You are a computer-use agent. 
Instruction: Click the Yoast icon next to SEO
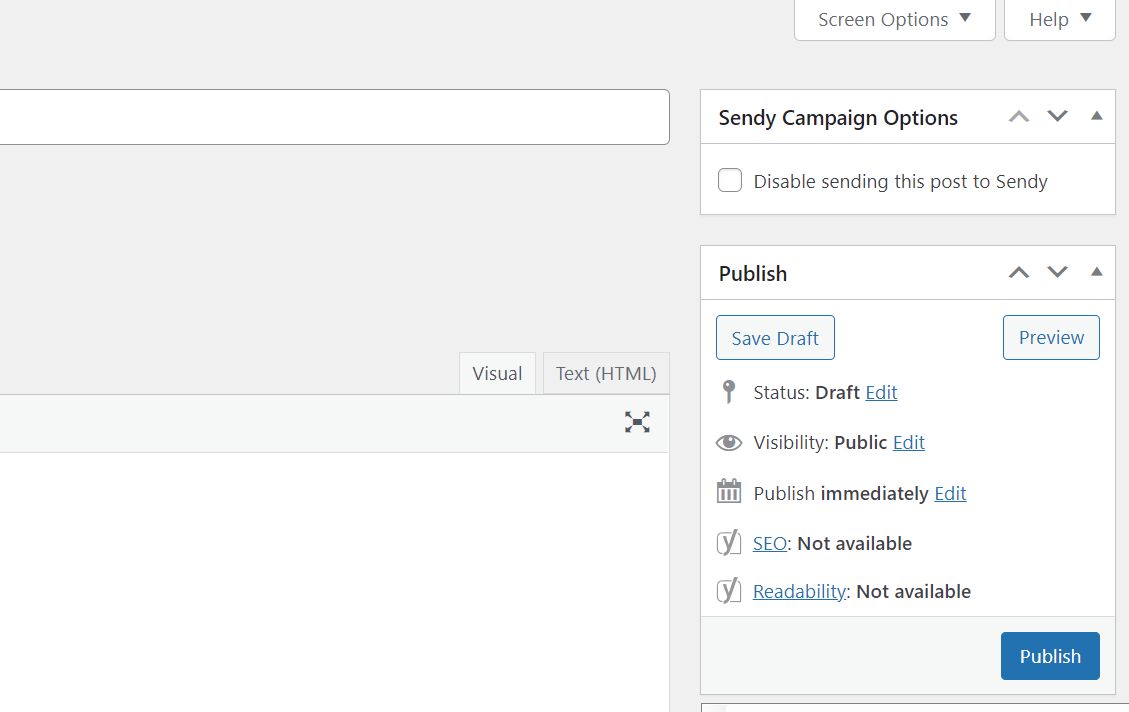click(729, 543)
